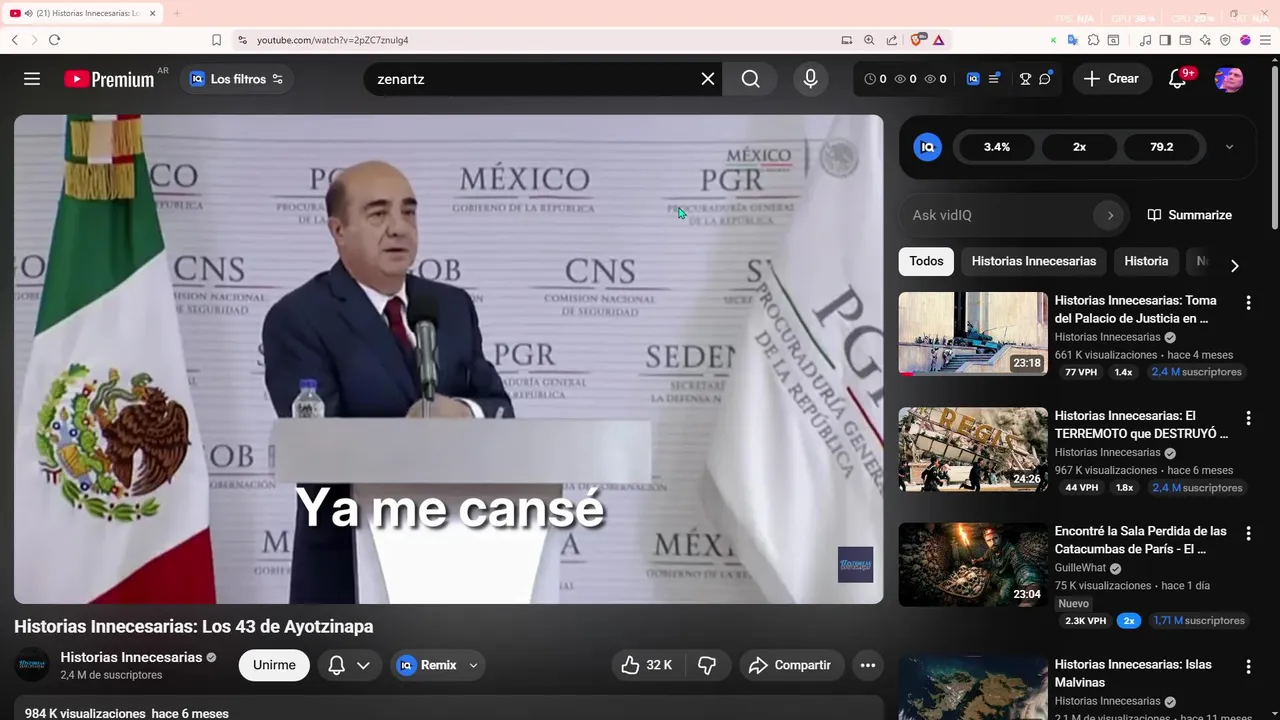Image resolution: width=1280 pixels, height=720 pixels.
Task: Open the Catacumbas de París video thumbnail
Action: pyautogui.click(x=973, y=565)
